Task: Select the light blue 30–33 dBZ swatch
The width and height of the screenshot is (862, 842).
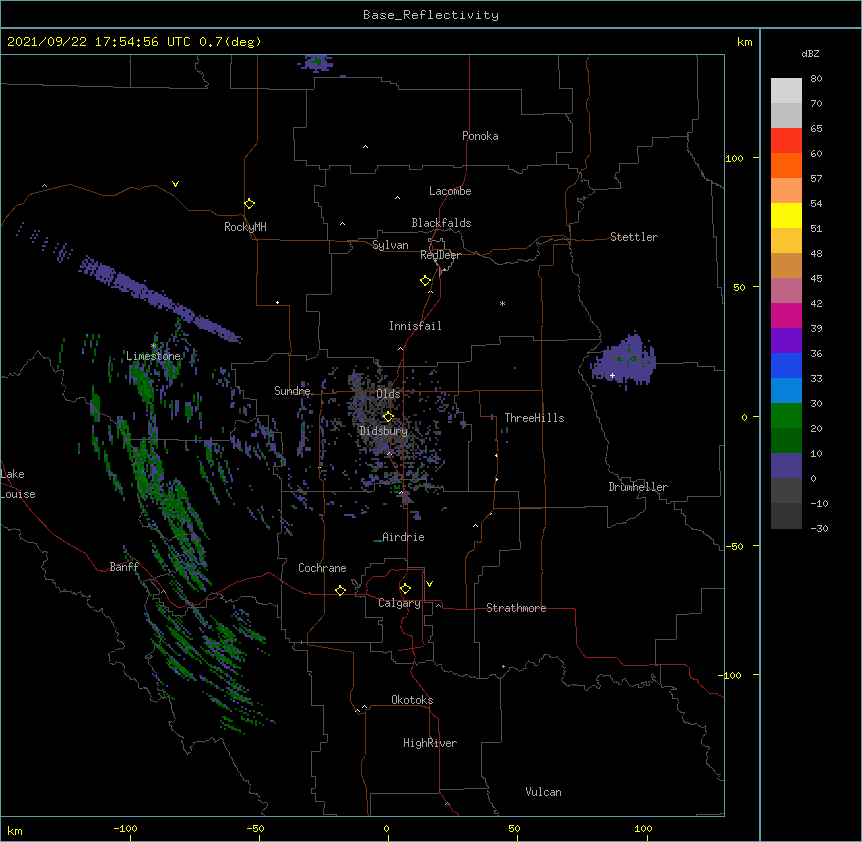Action: tap(786, 391)
